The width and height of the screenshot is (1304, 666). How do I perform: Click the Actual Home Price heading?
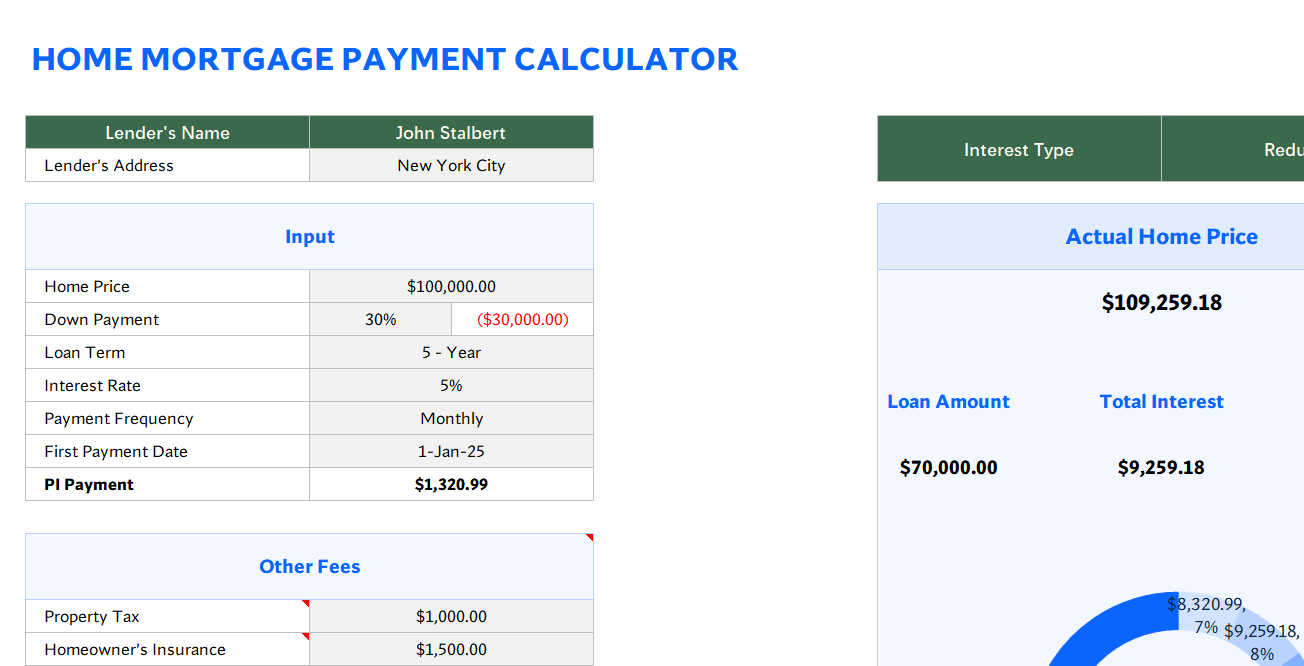click(x=1162, y=237)
